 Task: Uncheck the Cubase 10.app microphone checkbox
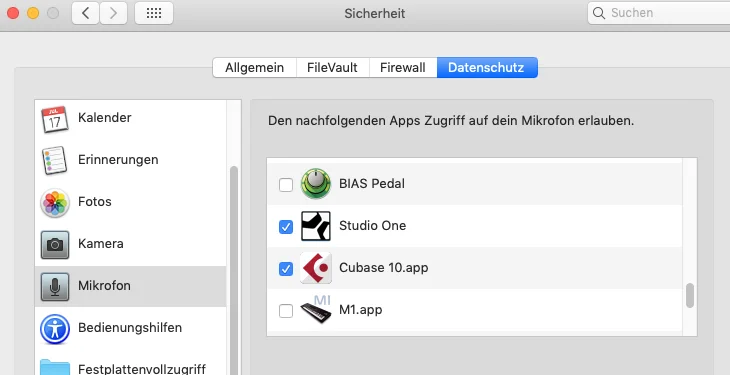(x=286, y=269)
